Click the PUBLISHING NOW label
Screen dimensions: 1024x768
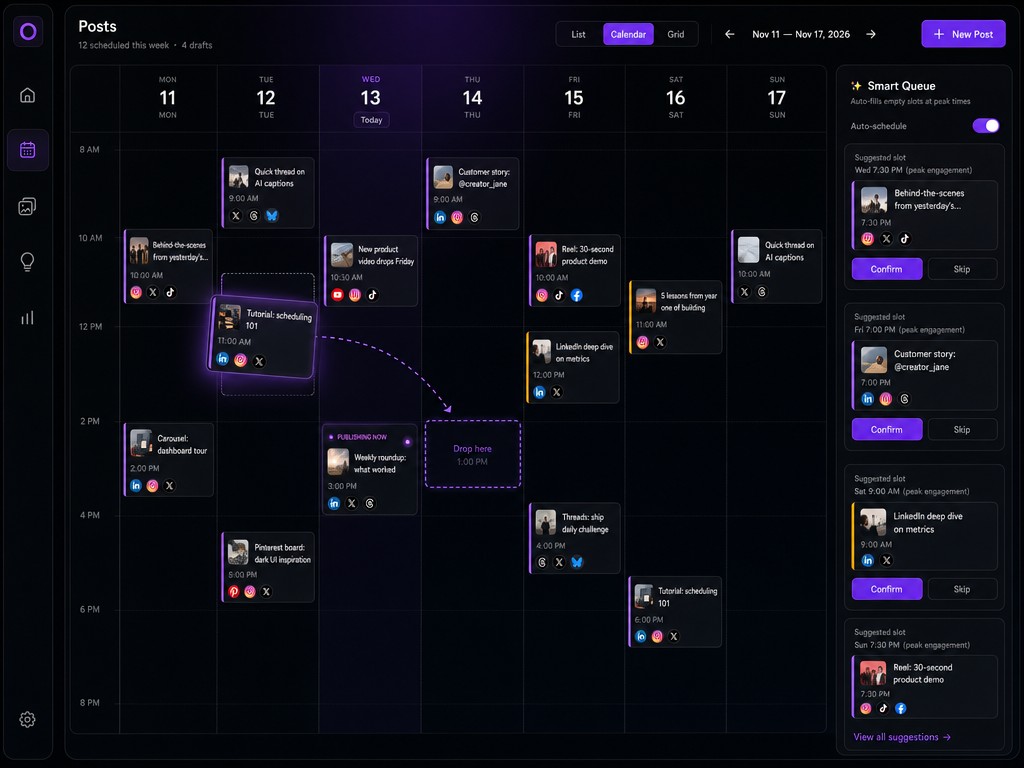[362, 437]
